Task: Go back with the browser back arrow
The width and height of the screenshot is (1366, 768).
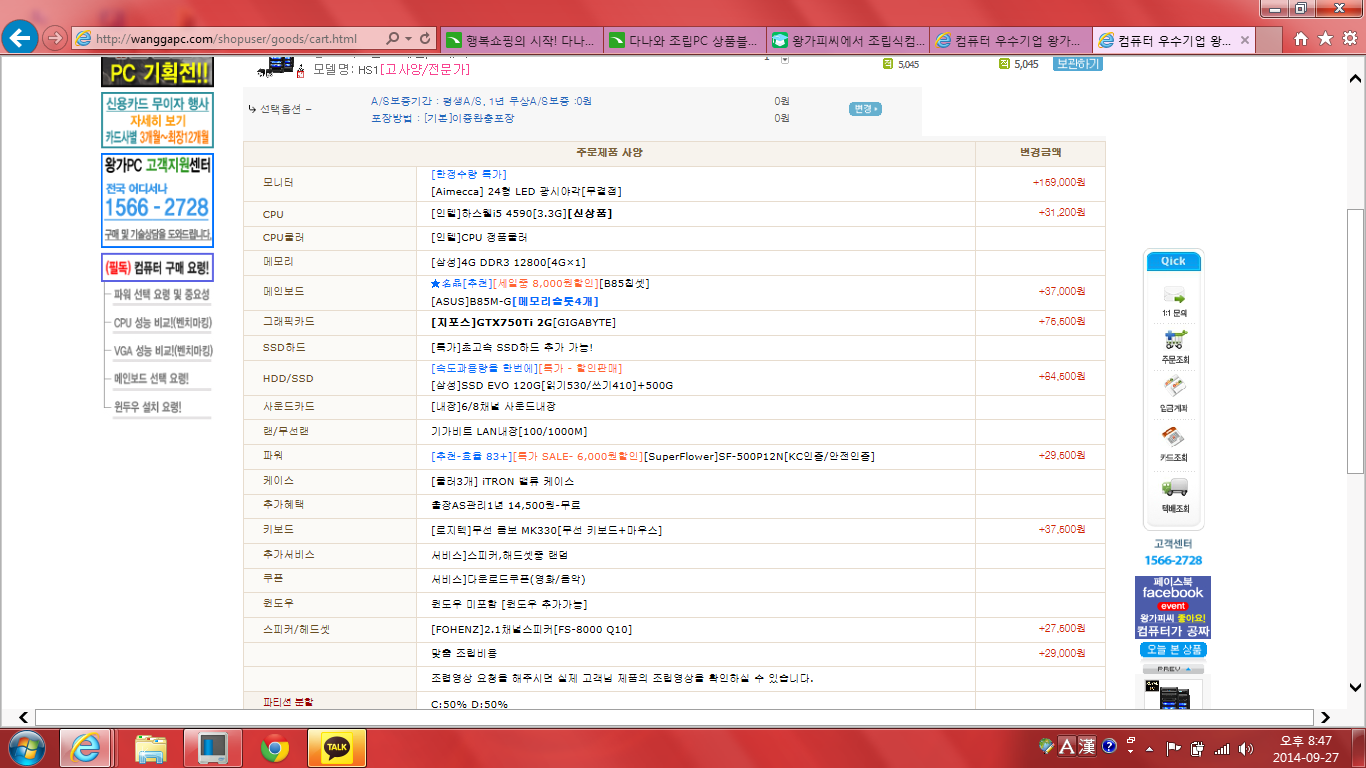Action: (21, 38)
